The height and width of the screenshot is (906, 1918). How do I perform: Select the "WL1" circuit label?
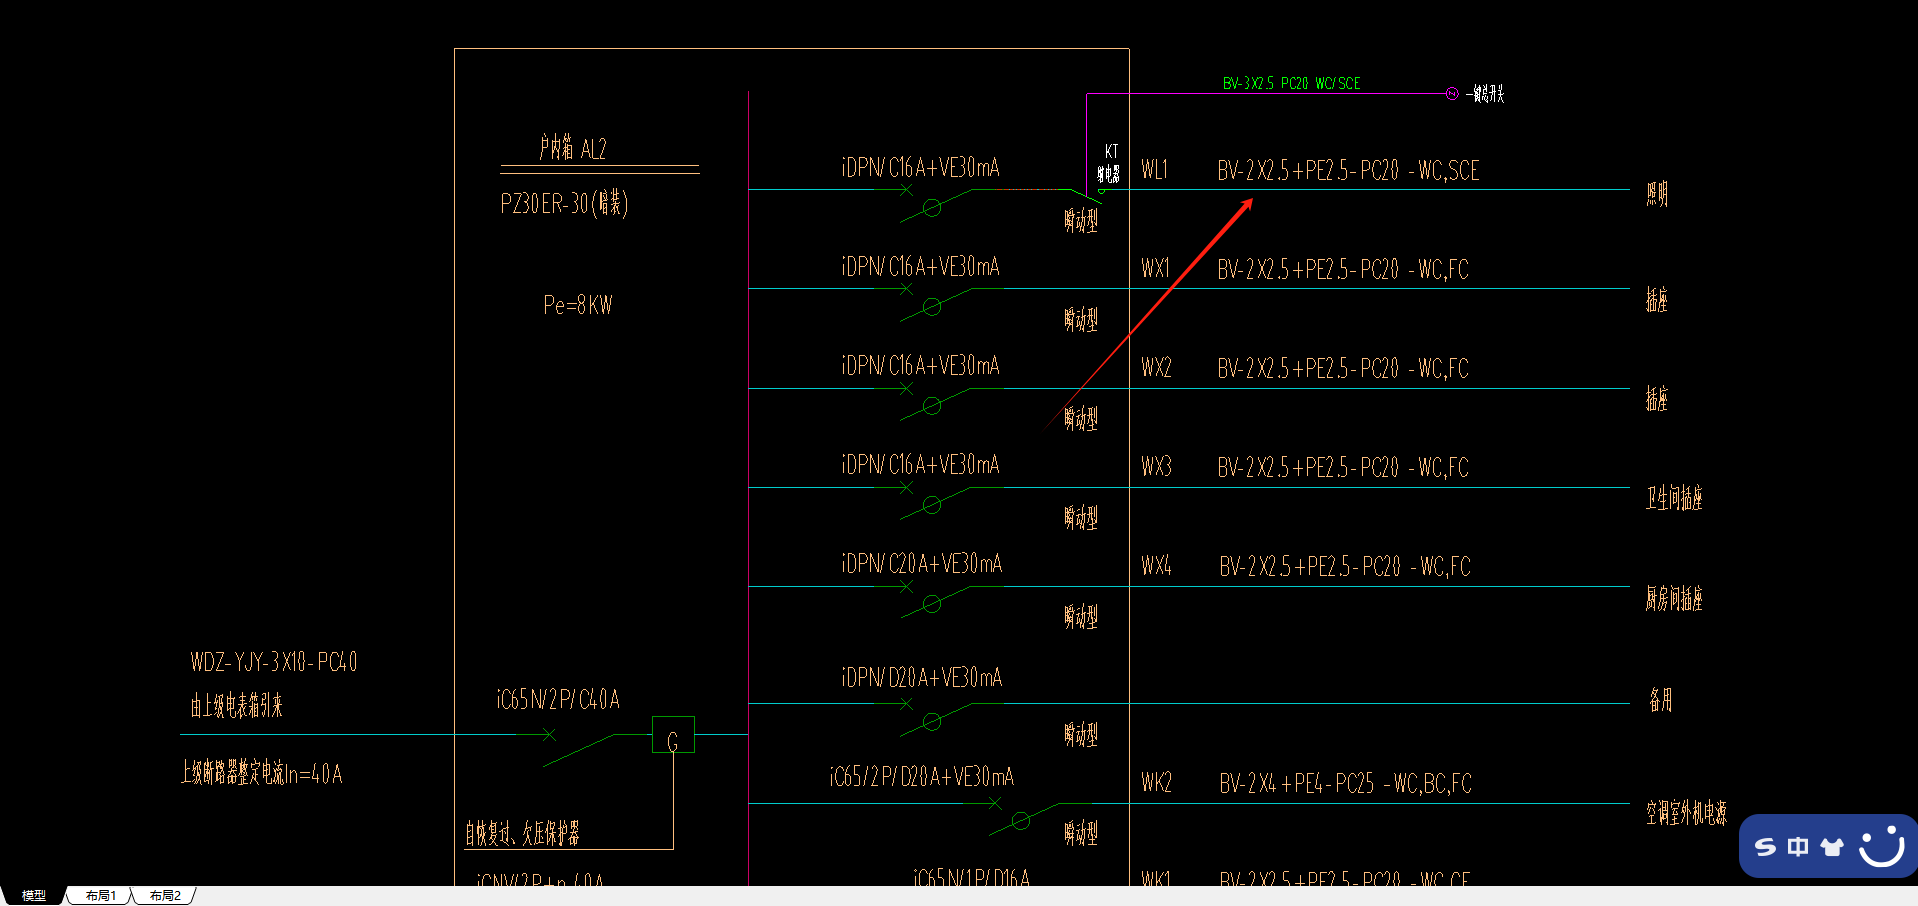(1155, 170)
